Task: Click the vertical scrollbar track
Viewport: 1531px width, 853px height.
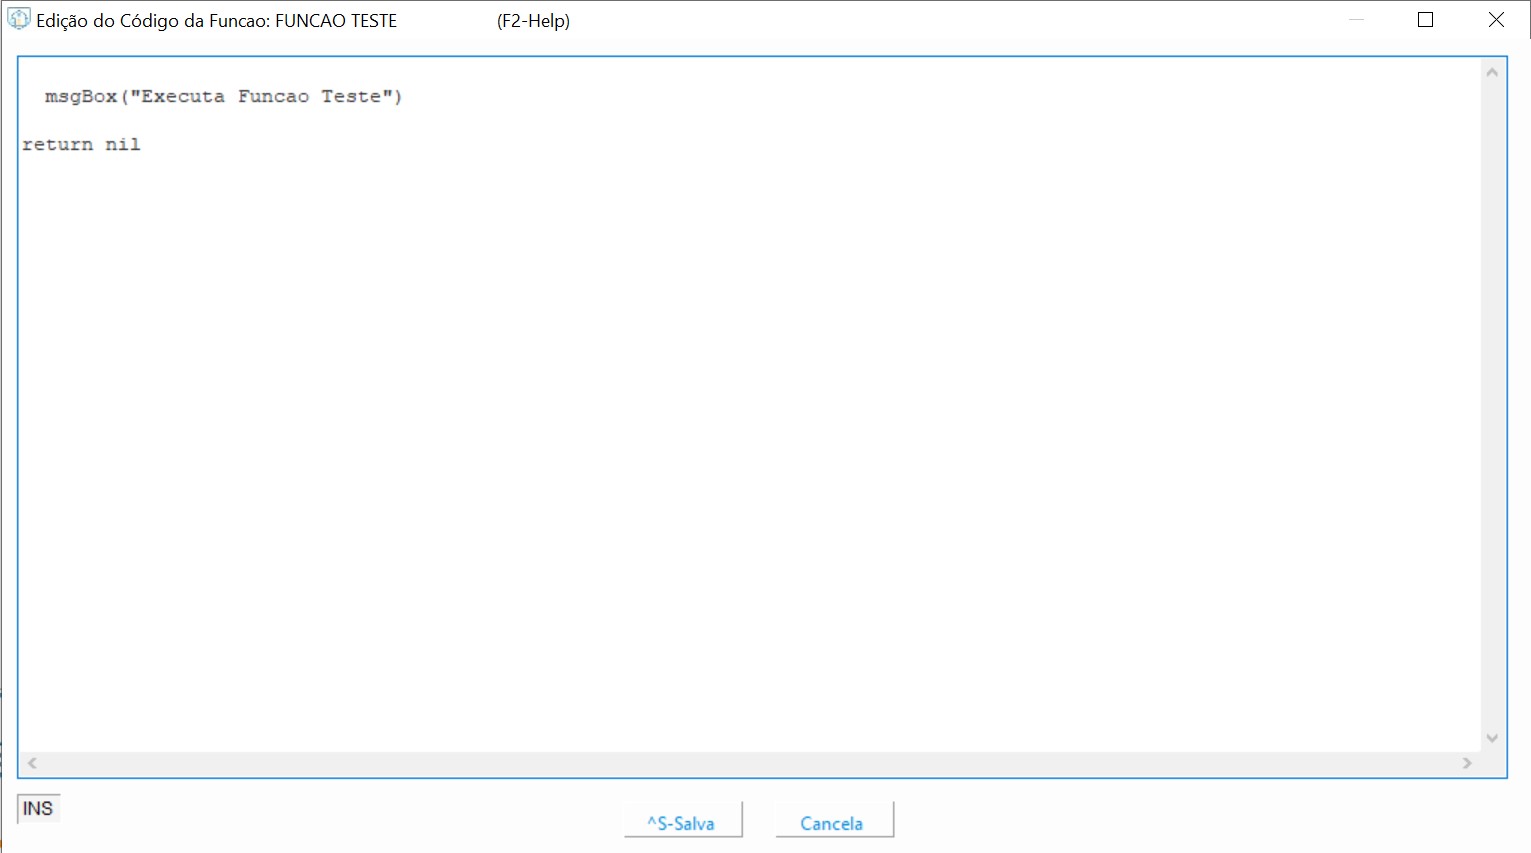Action: pyautogui.click(x=1492, y=400)
